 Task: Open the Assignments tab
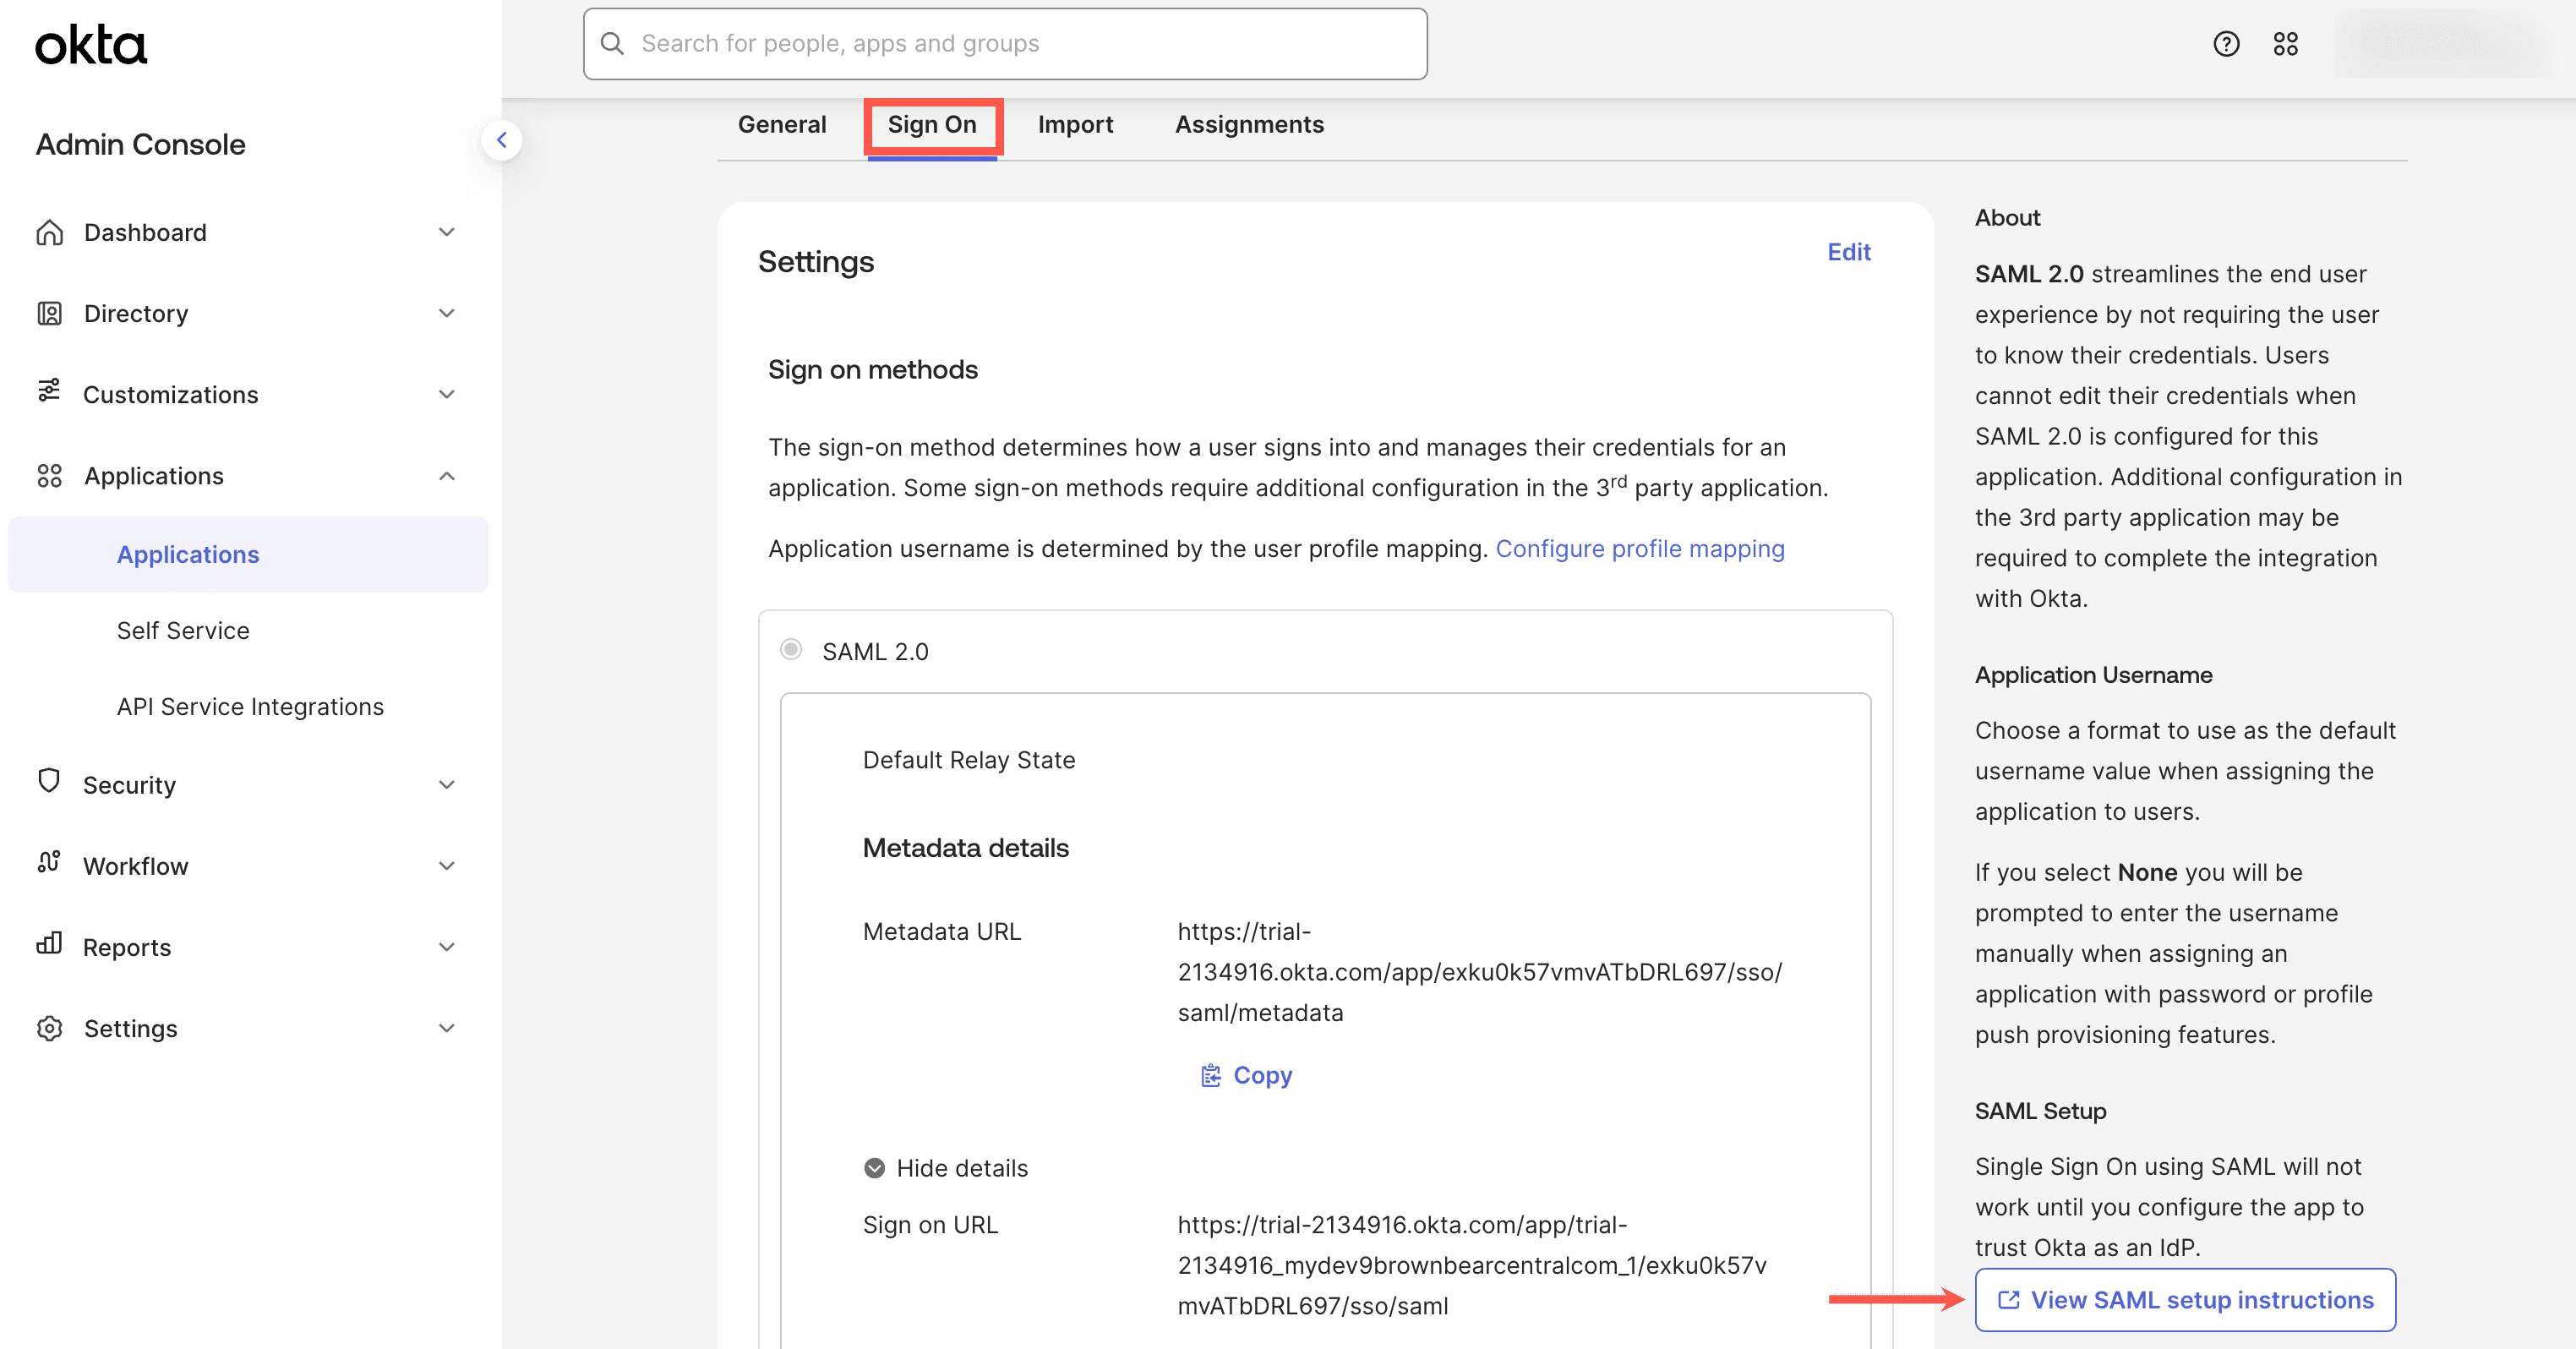click(x=1249, y=124)
